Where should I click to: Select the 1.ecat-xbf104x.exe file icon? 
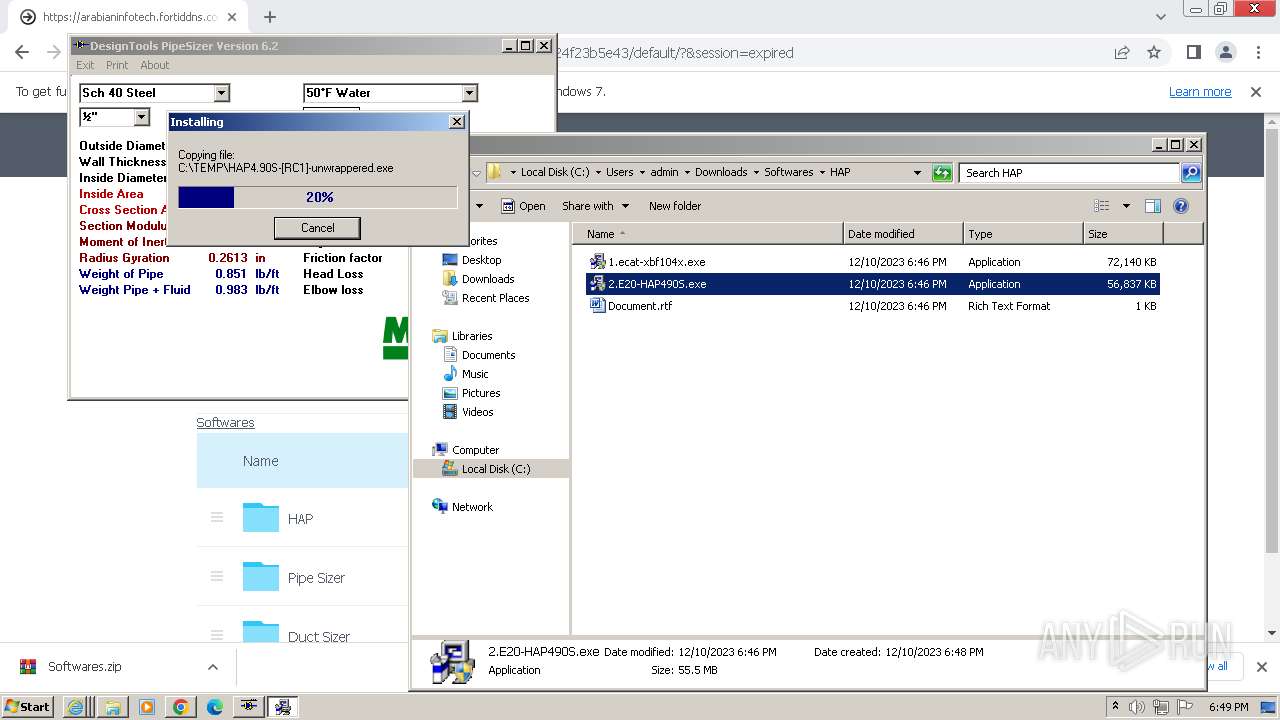[x=598, y=262]
